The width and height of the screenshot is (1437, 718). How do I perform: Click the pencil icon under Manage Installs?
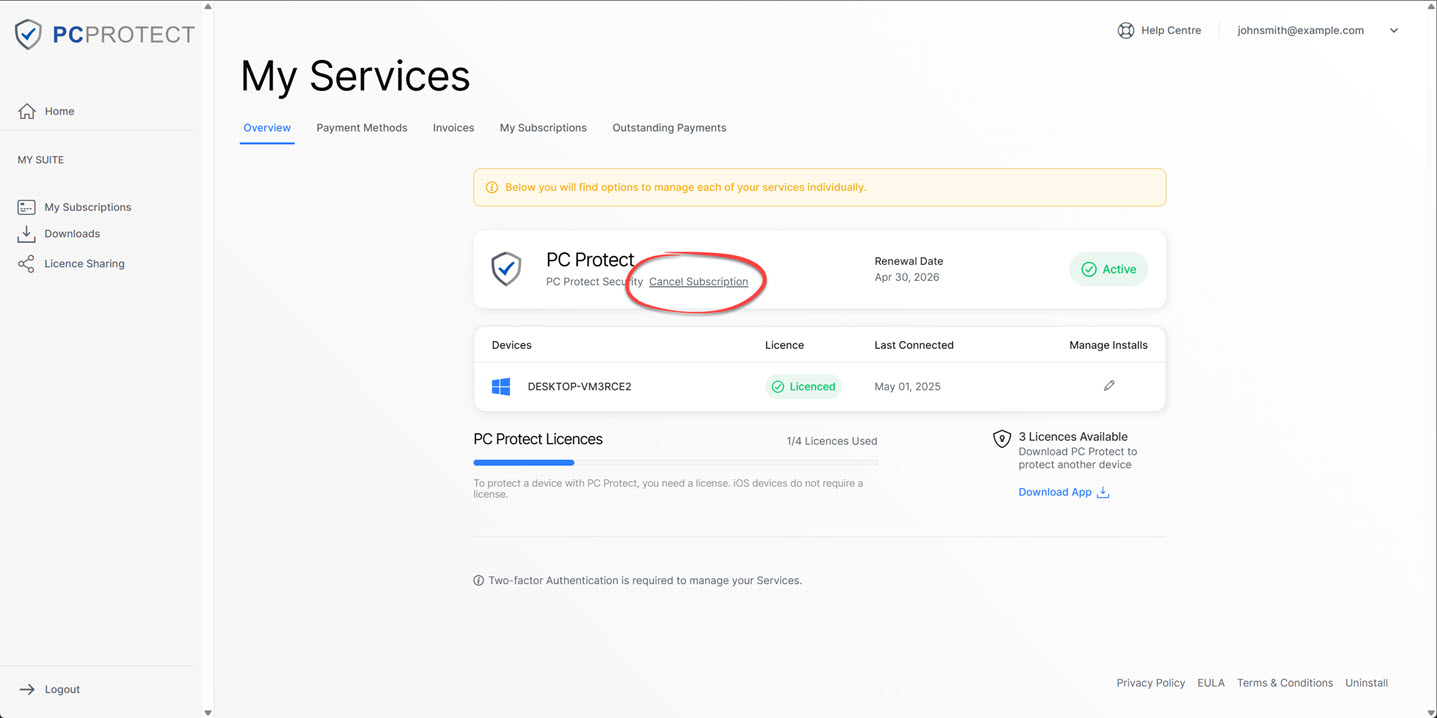(1109, 386)
